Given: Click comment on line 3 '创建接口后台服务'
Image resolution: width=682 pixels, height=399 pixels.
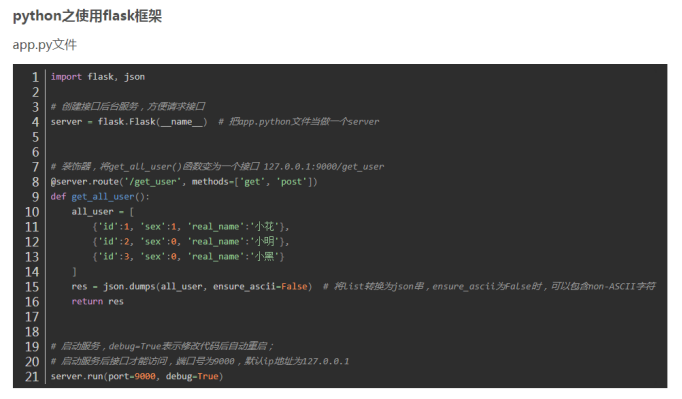Looking at the screenshot, I should pos(128,107).
